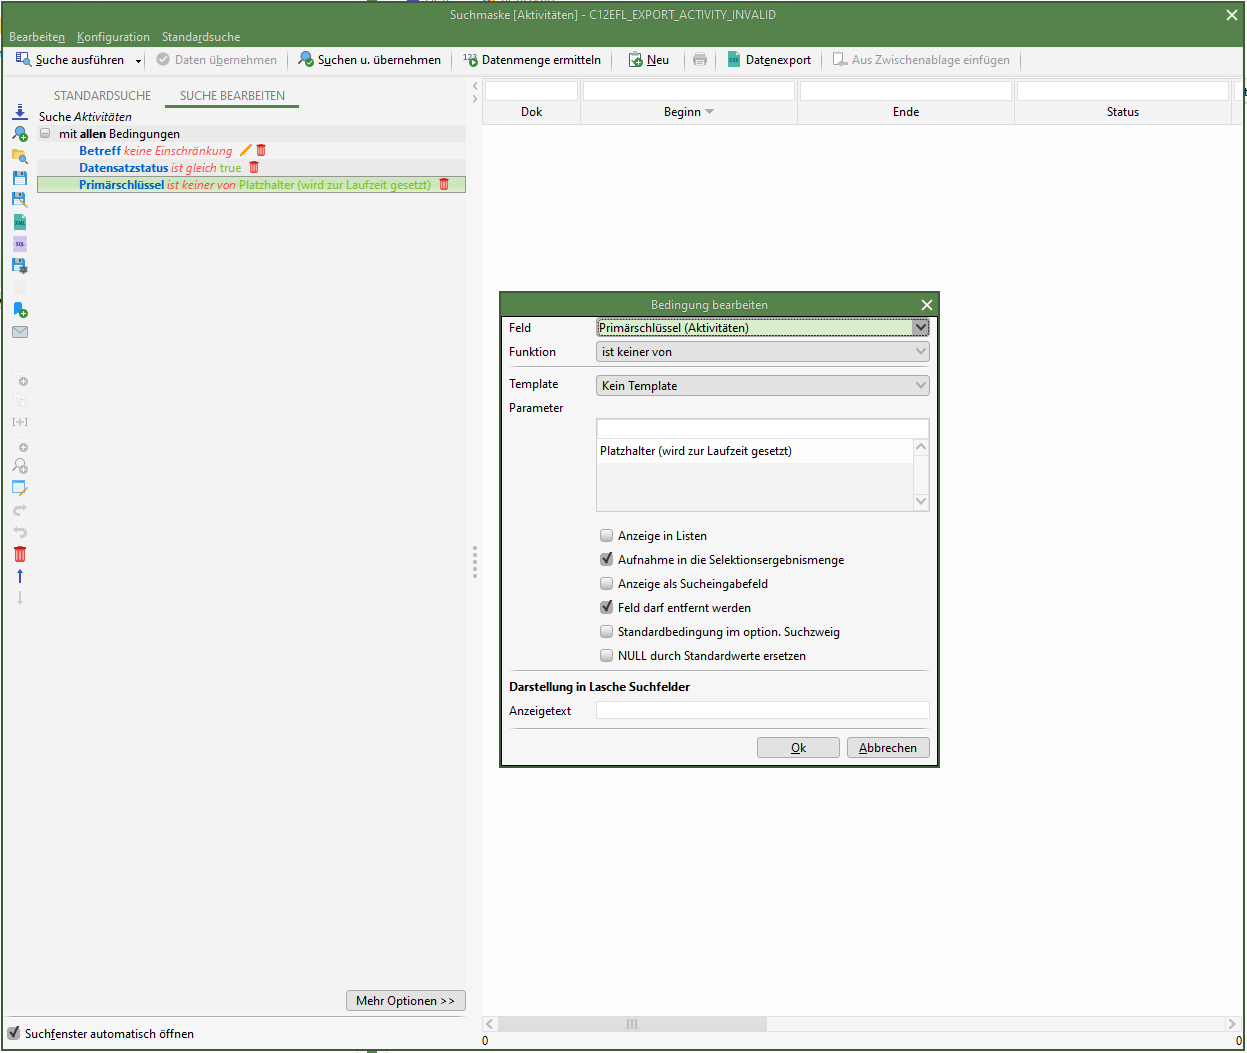The width and height of the screenshot is (1247, 1053).
Task: Click the XML export icon in sidebar
Action: 20,222
